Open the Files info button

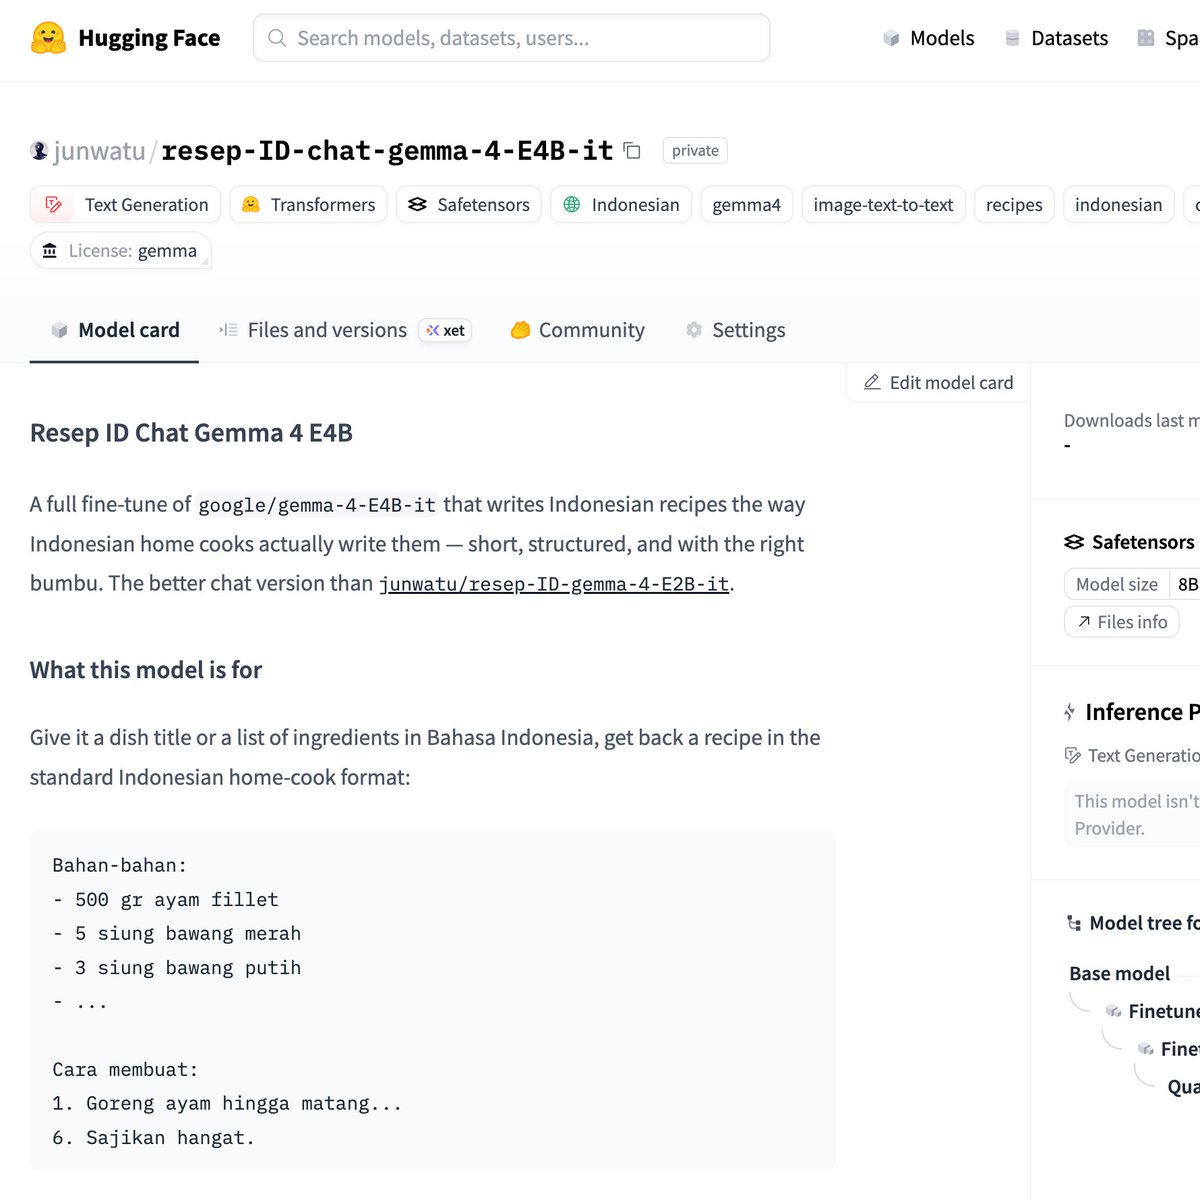pos(1122,622)
